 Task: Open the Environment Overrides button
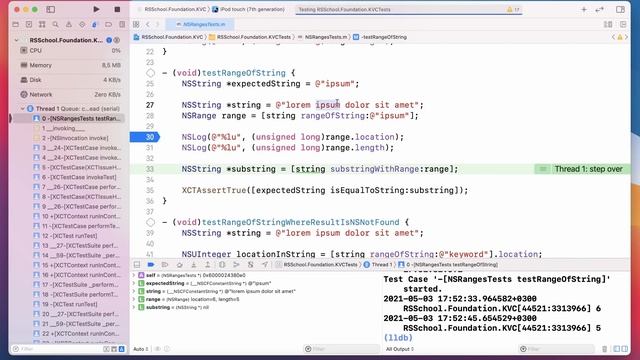point(251,264)
